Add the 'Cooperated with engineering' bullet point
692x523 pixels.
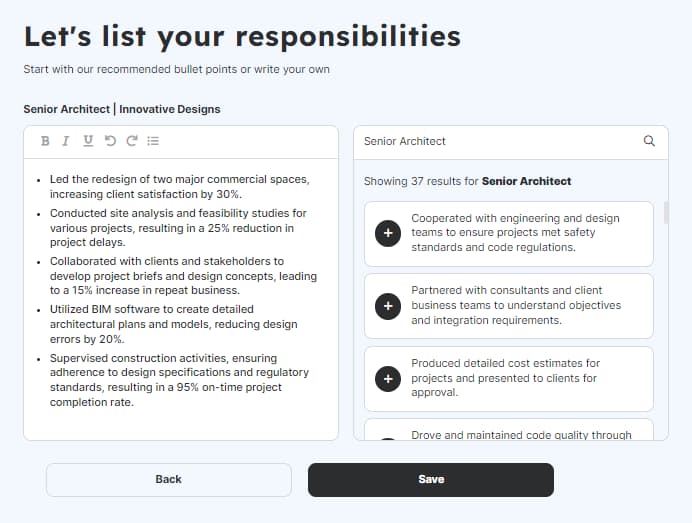point(387,233)
